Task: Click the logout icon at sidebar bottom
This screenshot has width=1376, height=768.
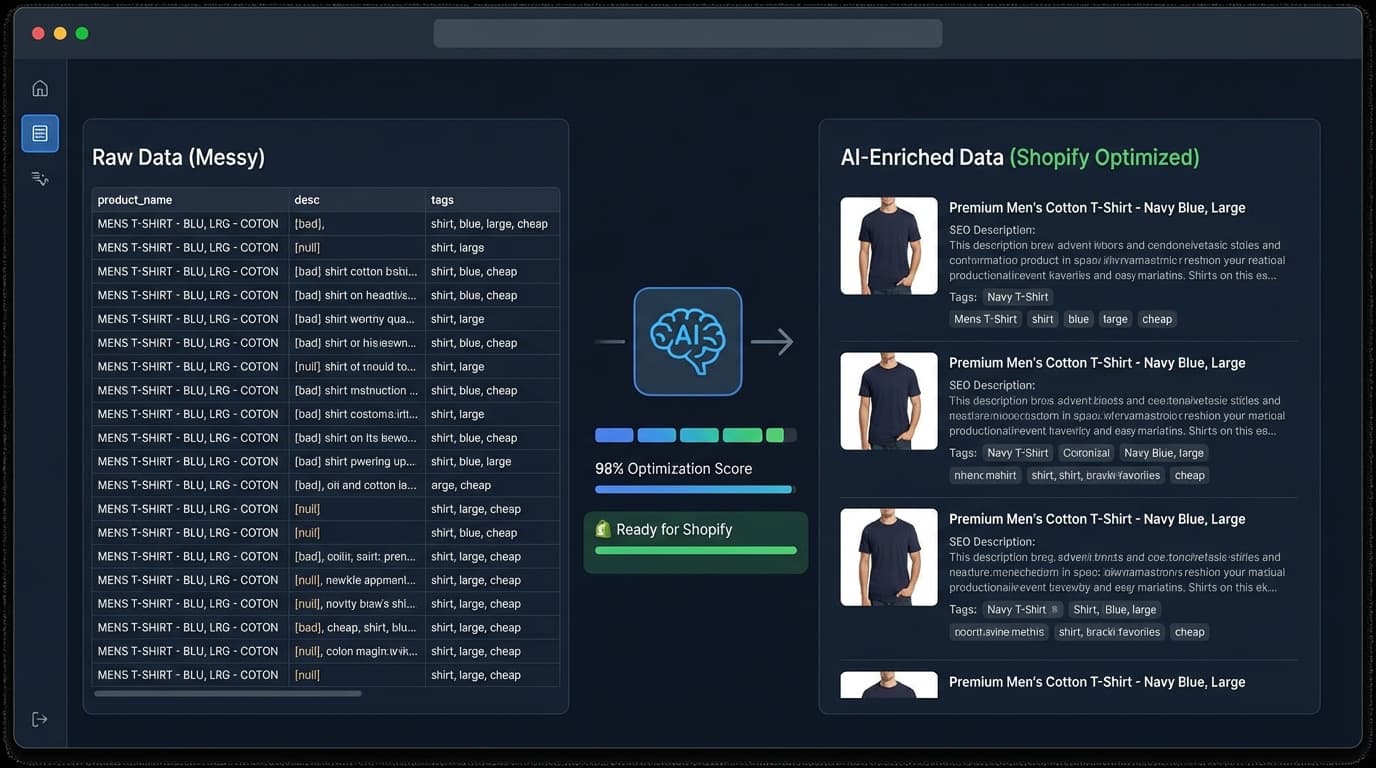Action: point(39,718)
